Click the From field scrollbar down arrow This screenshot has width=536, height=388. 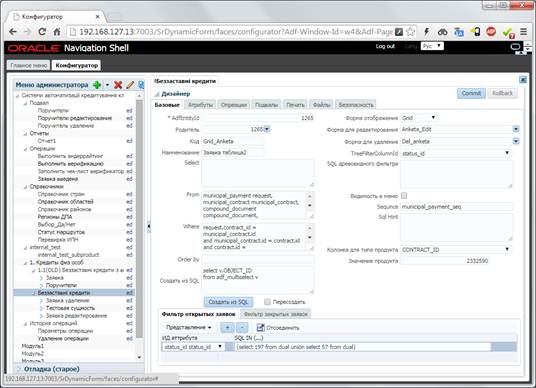click(310, 206)
